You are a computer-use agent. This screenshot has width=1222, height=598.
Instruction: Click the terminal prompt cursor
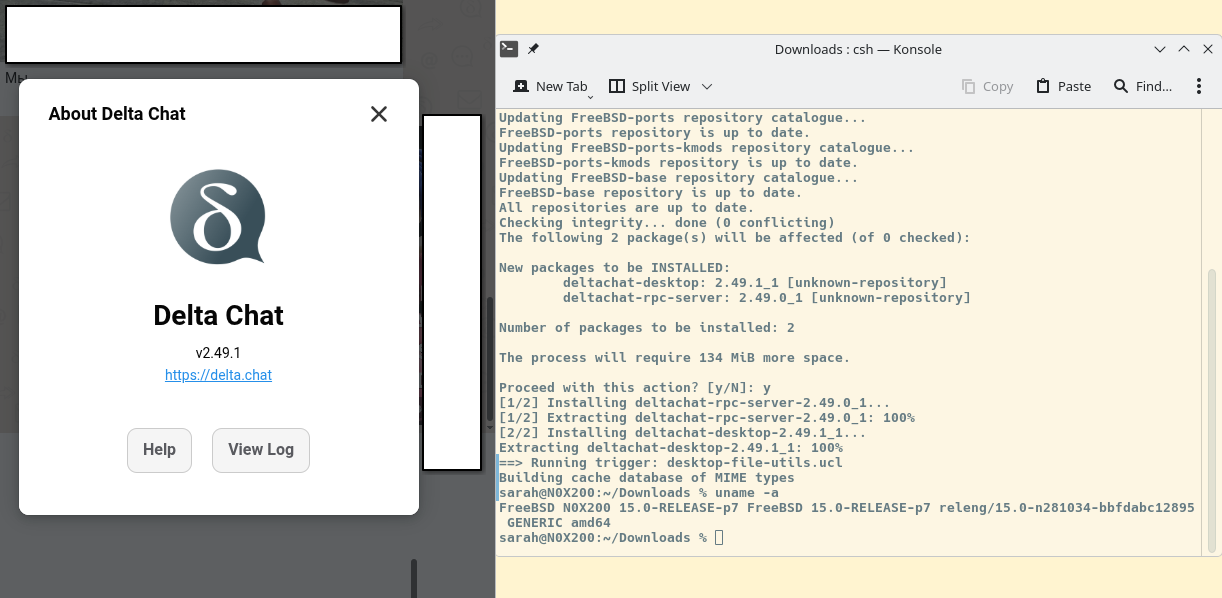pyautogui.click(x=719, y=538)
